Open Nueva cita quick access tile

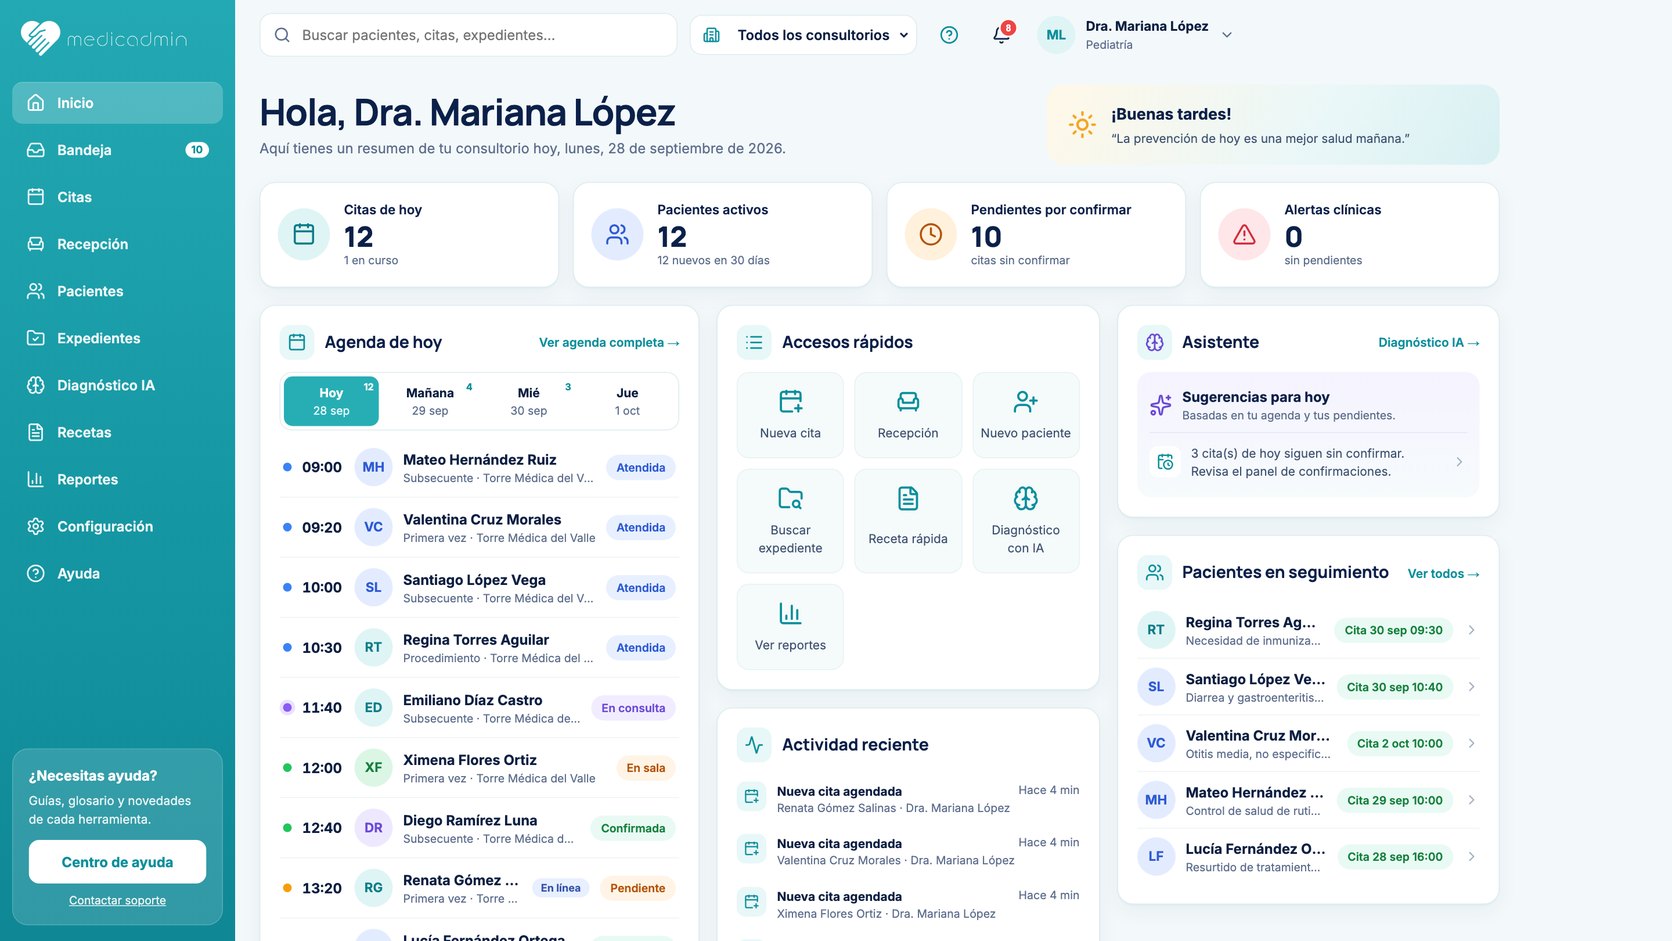point(790,415)
